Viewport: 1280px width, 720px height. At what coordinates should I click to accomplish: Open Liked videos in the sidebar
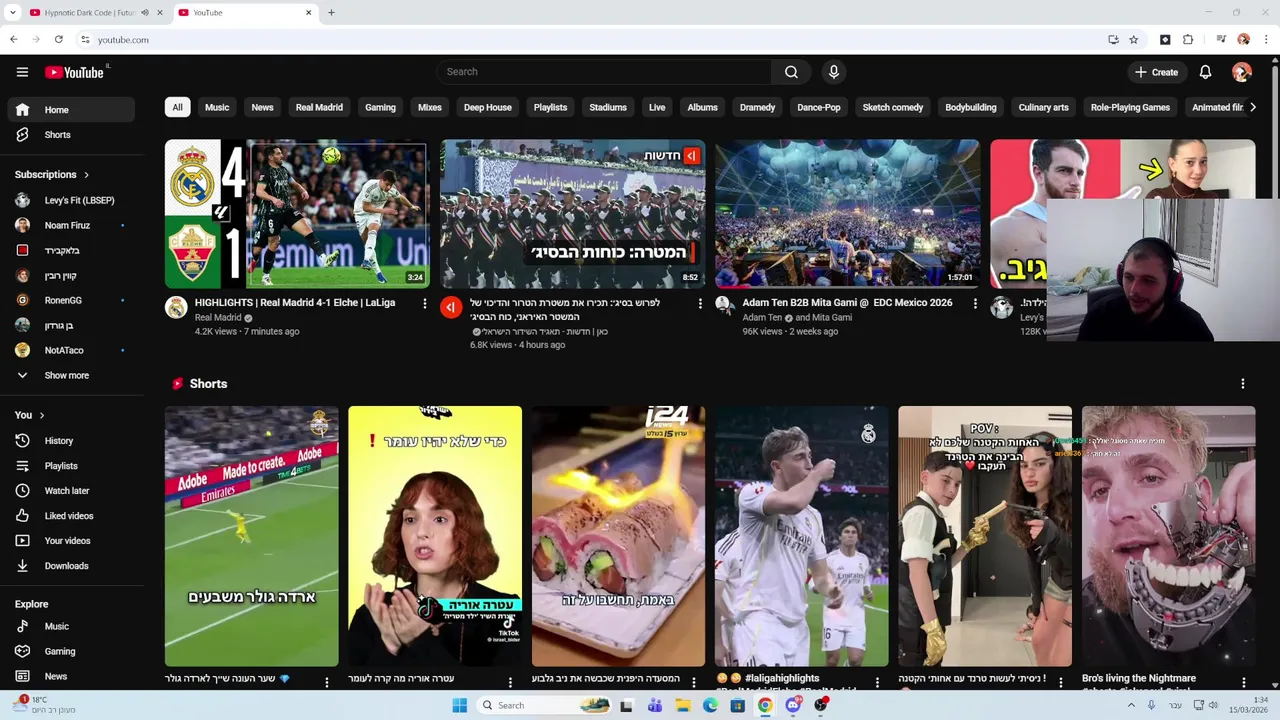[70, 516]
